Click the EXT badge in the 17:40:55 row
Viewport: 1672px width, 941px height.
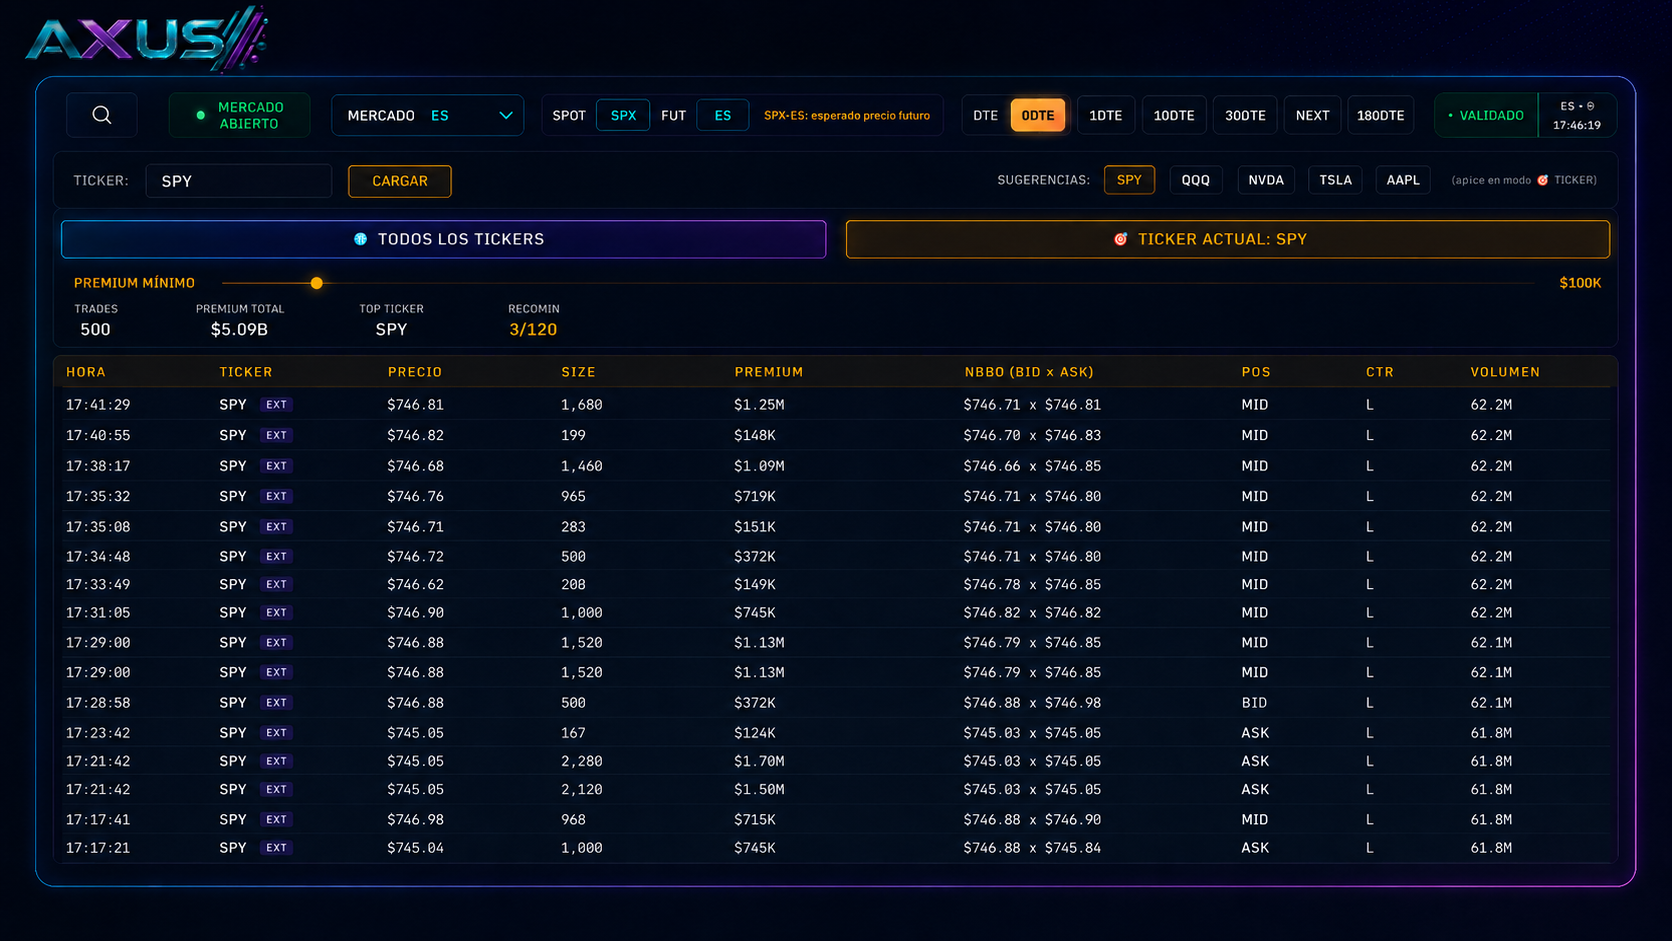276,436
